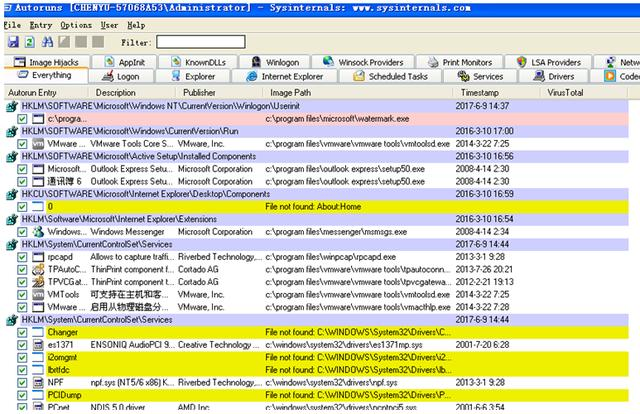Click the VMTools service vm icon
Viewport: 640px width, 414px height.
[x=38, y=294]
